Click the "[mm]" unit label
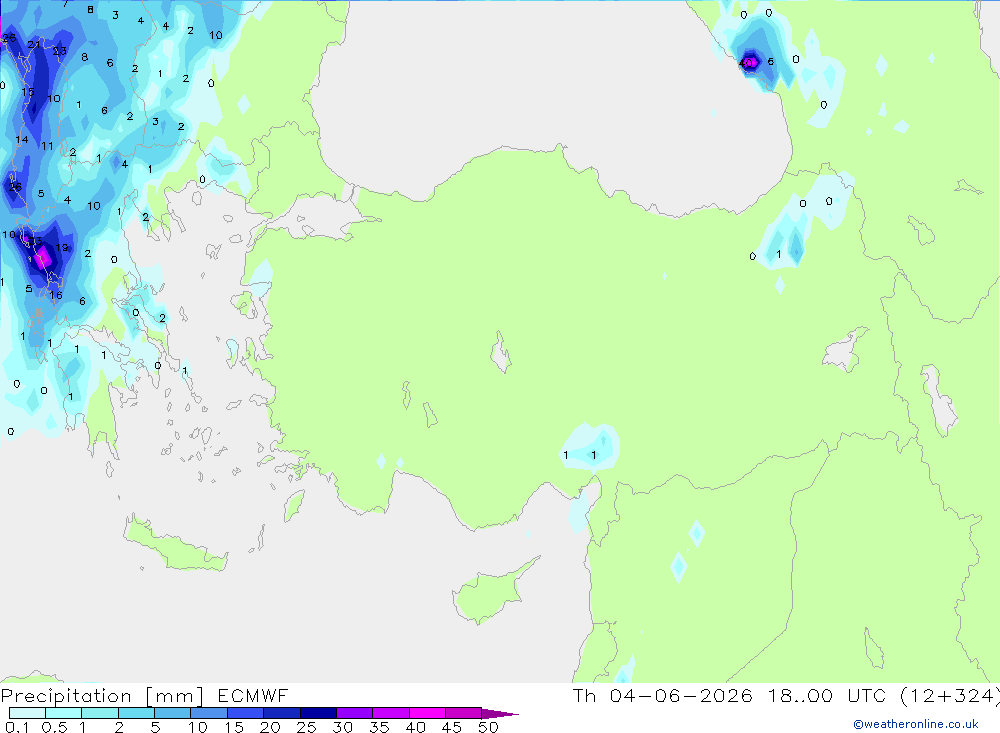1000x733 pixels. coord(174,696)
